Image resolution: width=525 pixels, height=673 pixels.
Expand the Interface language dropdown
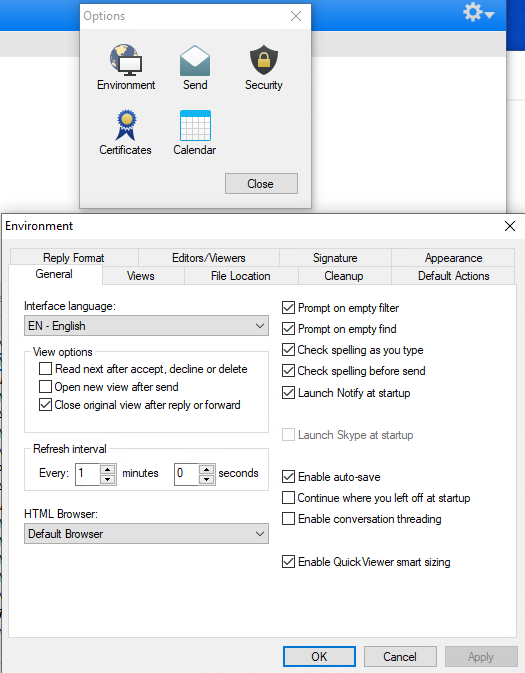click(146, 326)
